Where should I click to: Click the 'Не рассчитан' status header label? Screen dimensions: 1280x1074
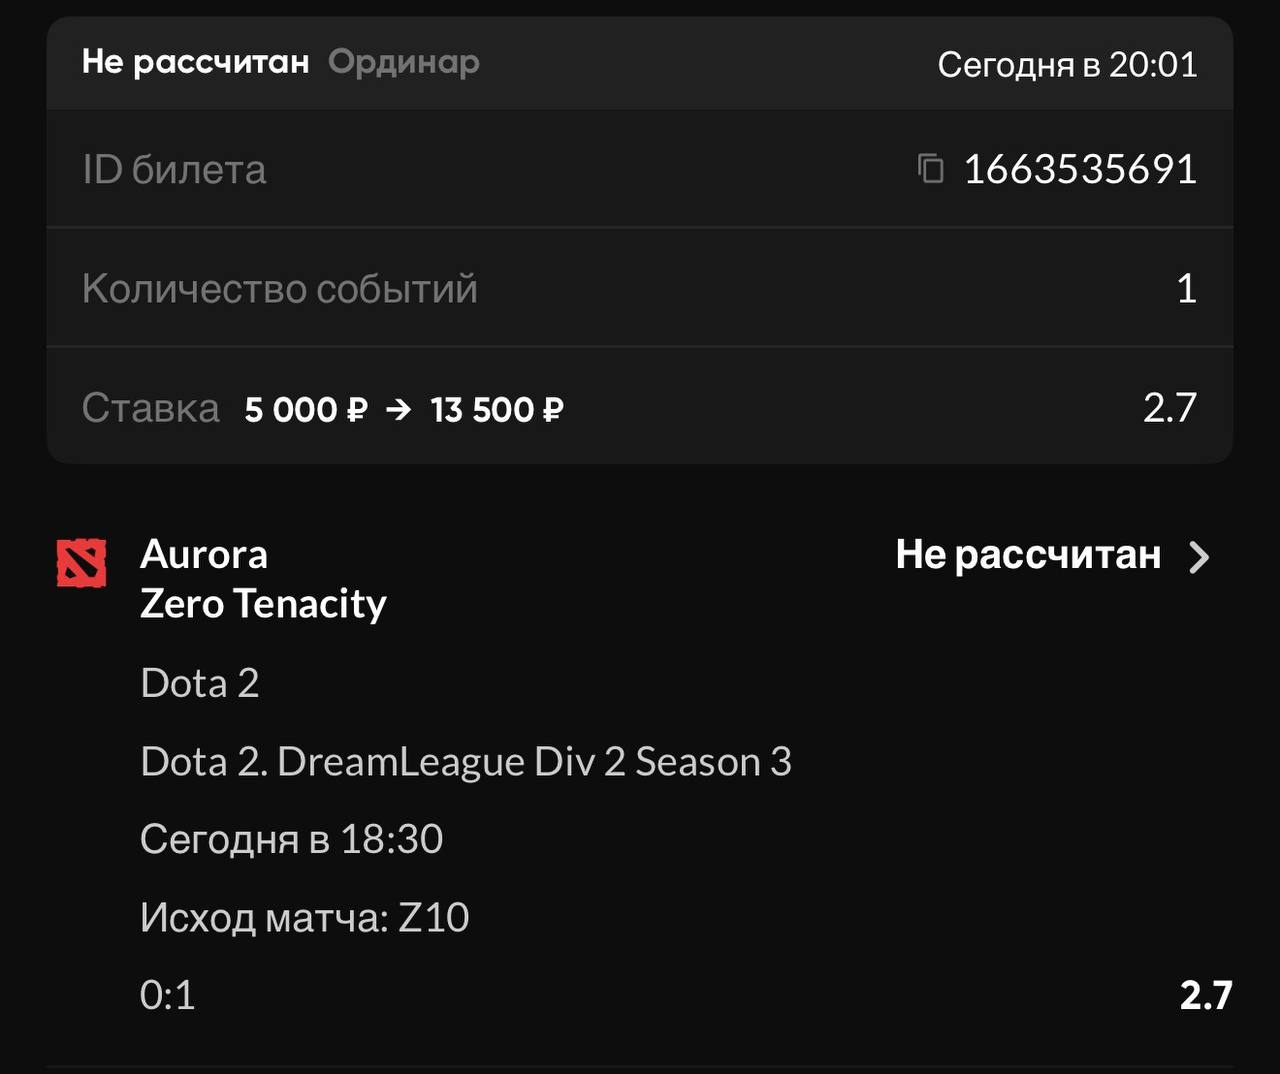point(196,62)
